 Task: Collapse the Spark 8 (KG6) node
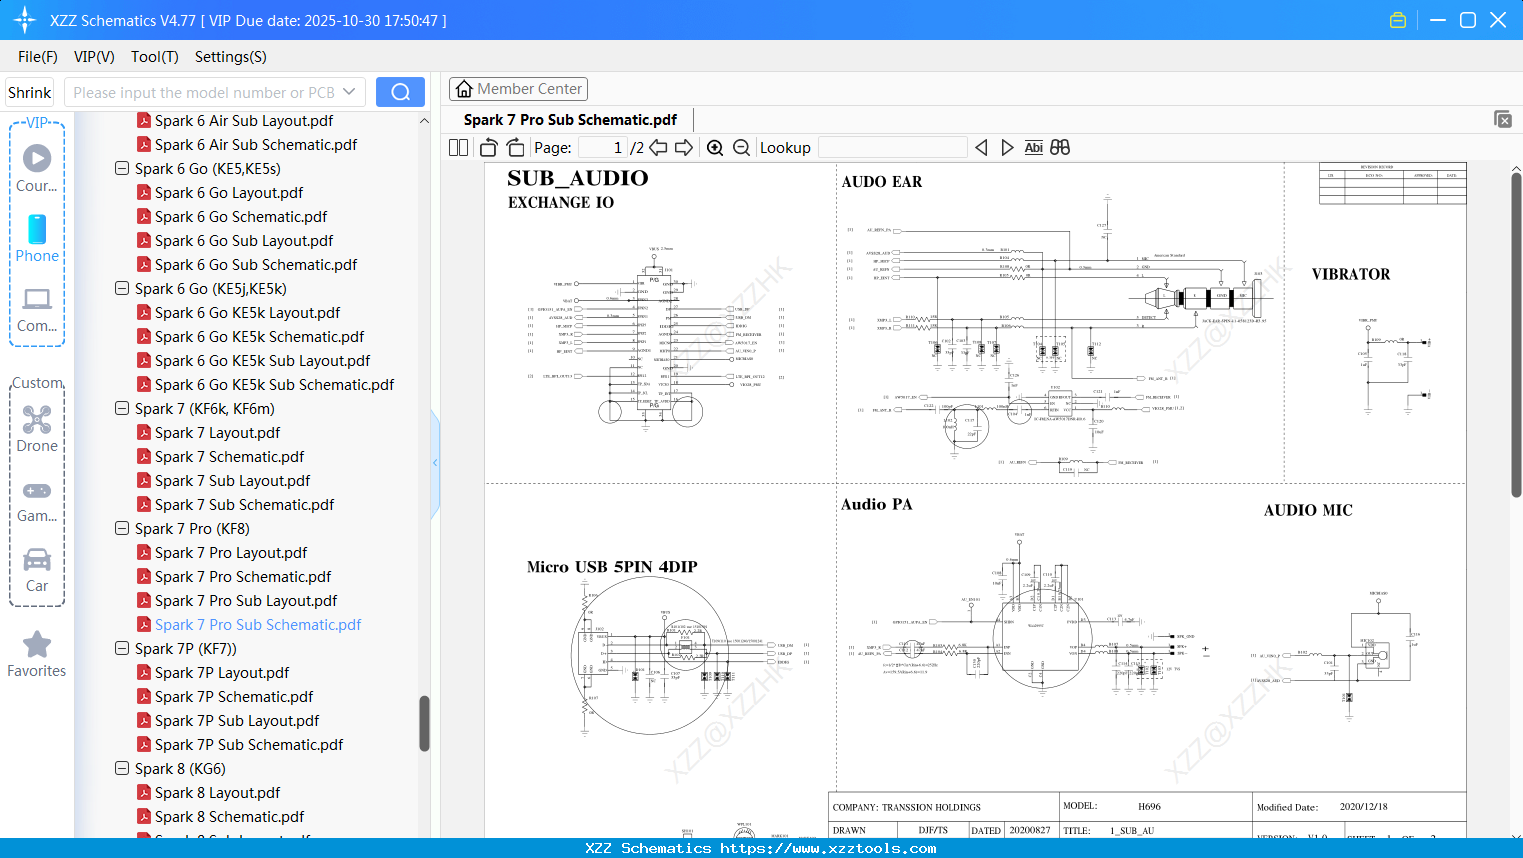(x=121, y=768)
